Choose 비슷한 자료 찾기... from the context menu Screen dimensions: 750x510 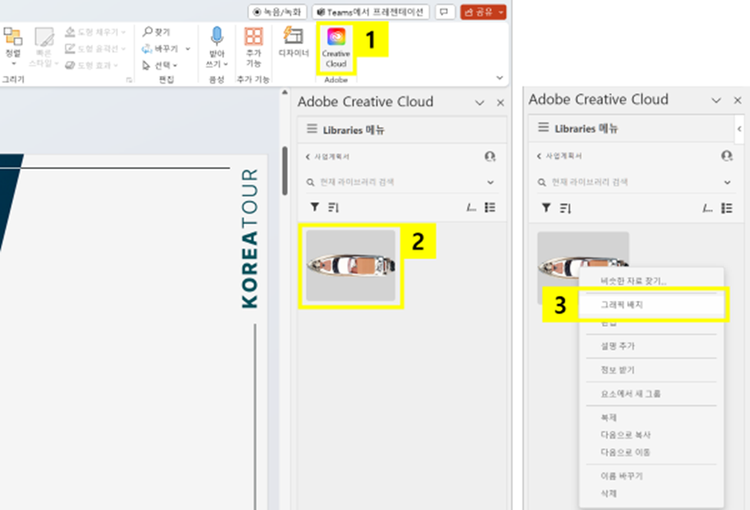tap(651, 281)
